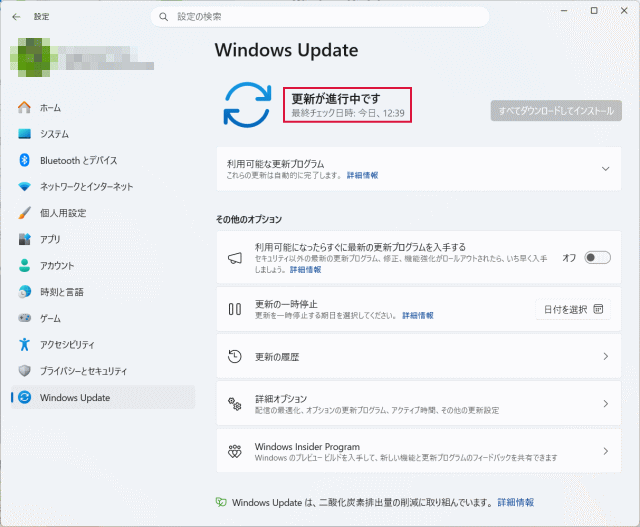Screen dimensions: 640x527
Task: Click the アクセシビリティ figure icon
Action: click(24, 344)
